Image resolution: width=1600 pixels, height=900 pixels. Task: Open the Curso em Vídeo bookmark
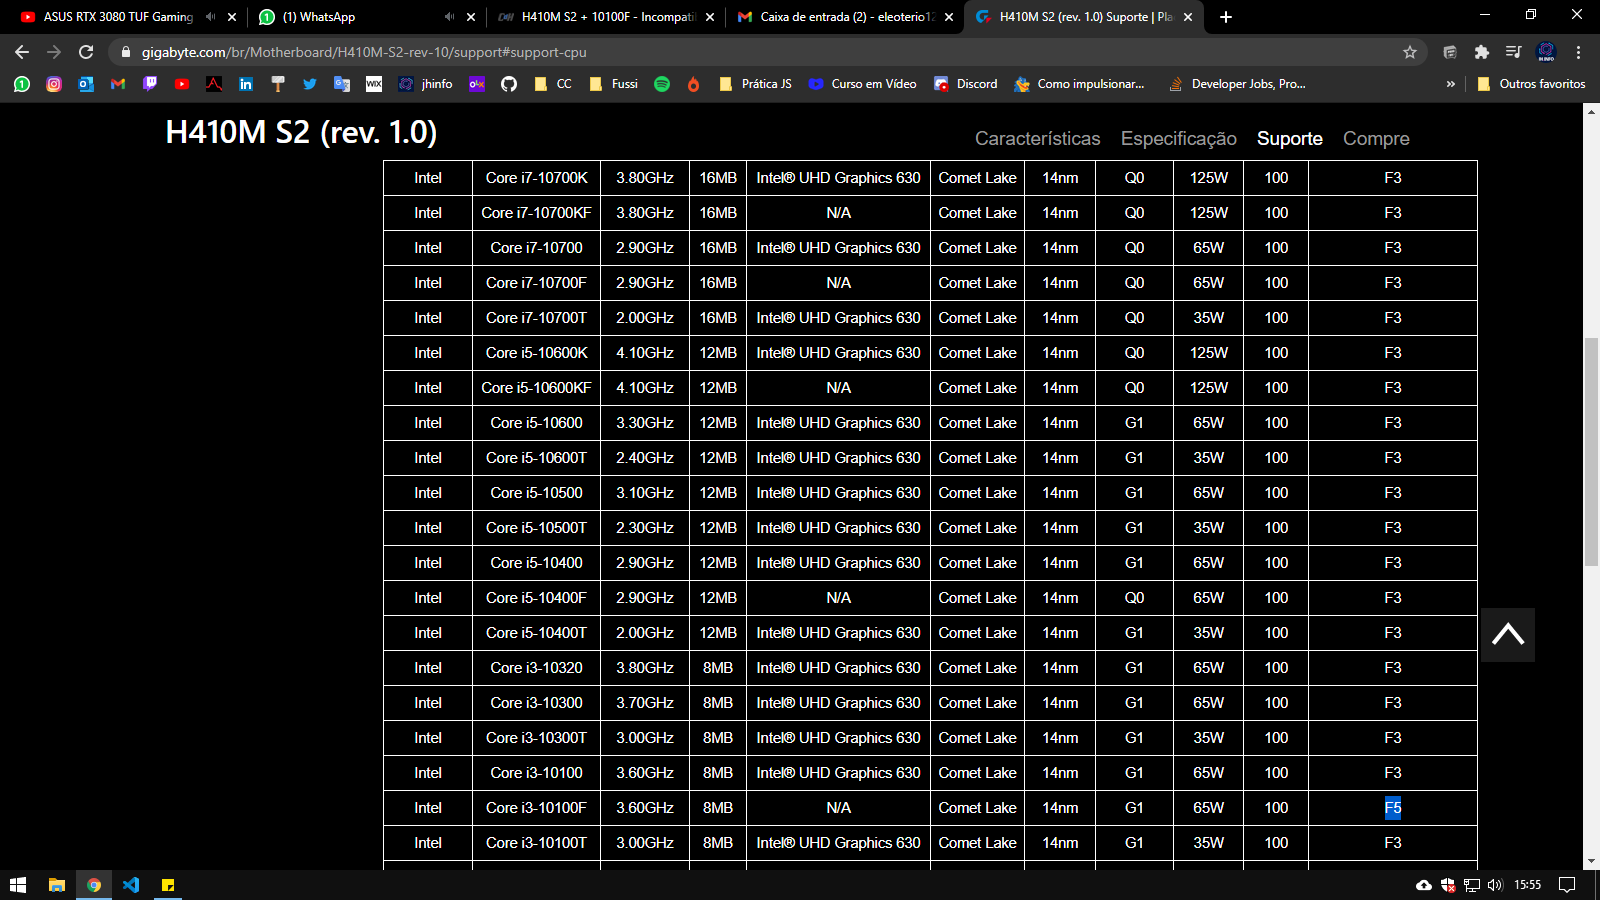[863, 84]
